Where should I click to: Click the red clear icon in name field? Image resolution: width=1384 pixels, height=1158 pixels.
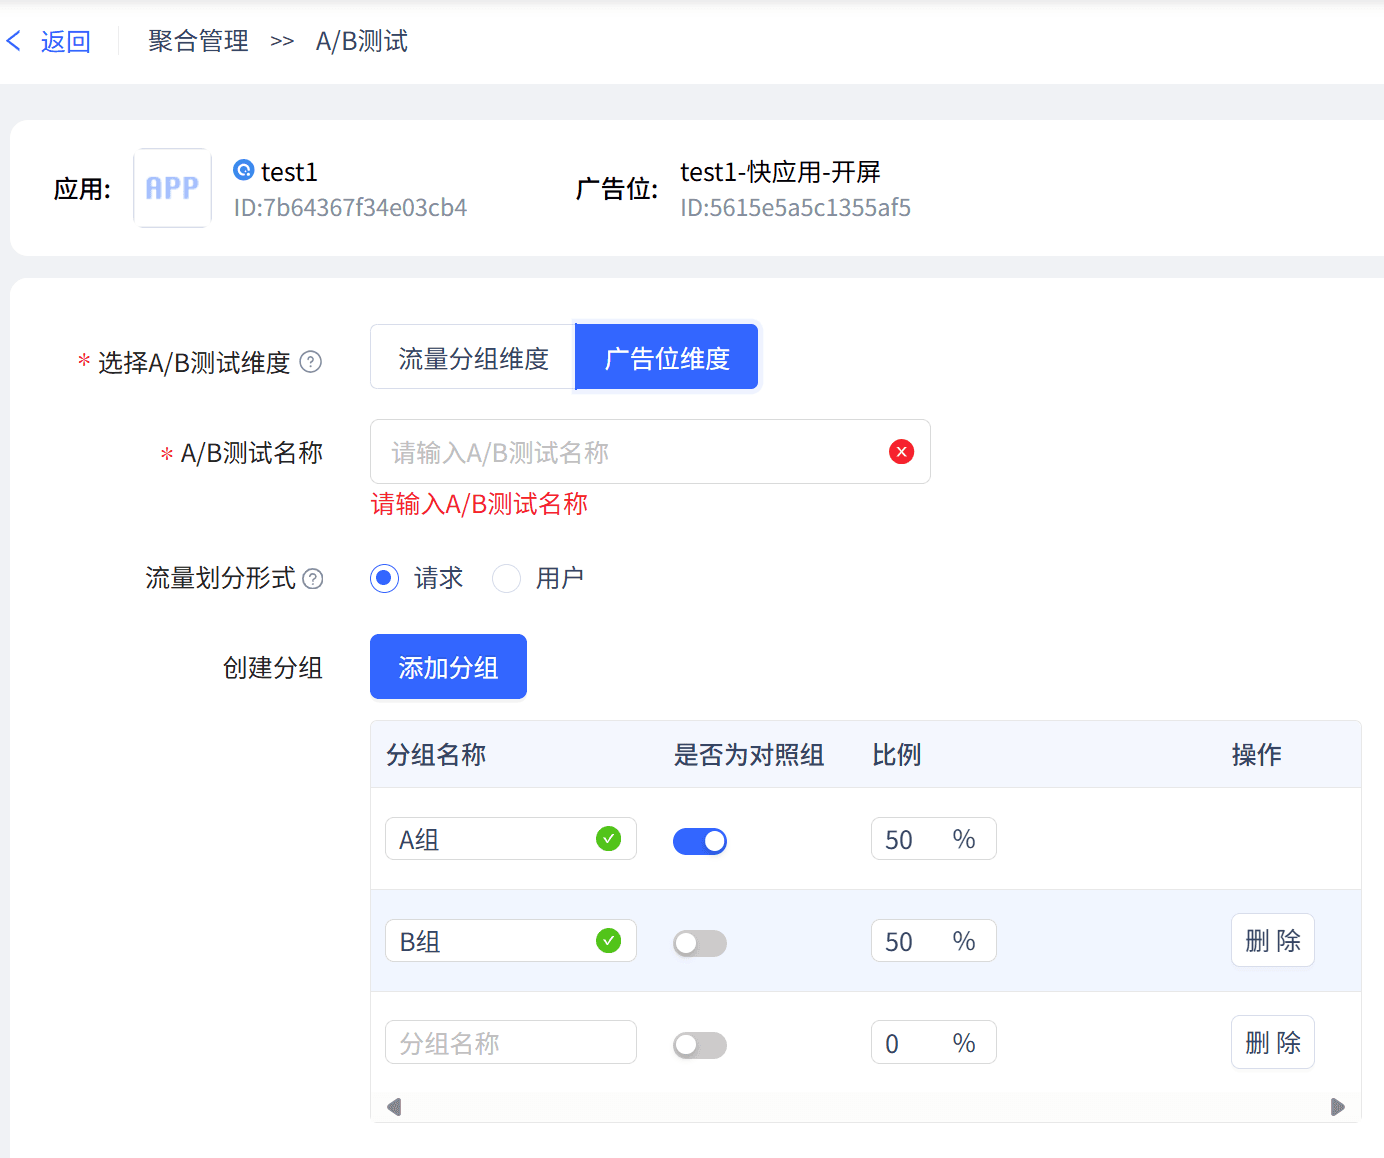click(x=901, y=452)
